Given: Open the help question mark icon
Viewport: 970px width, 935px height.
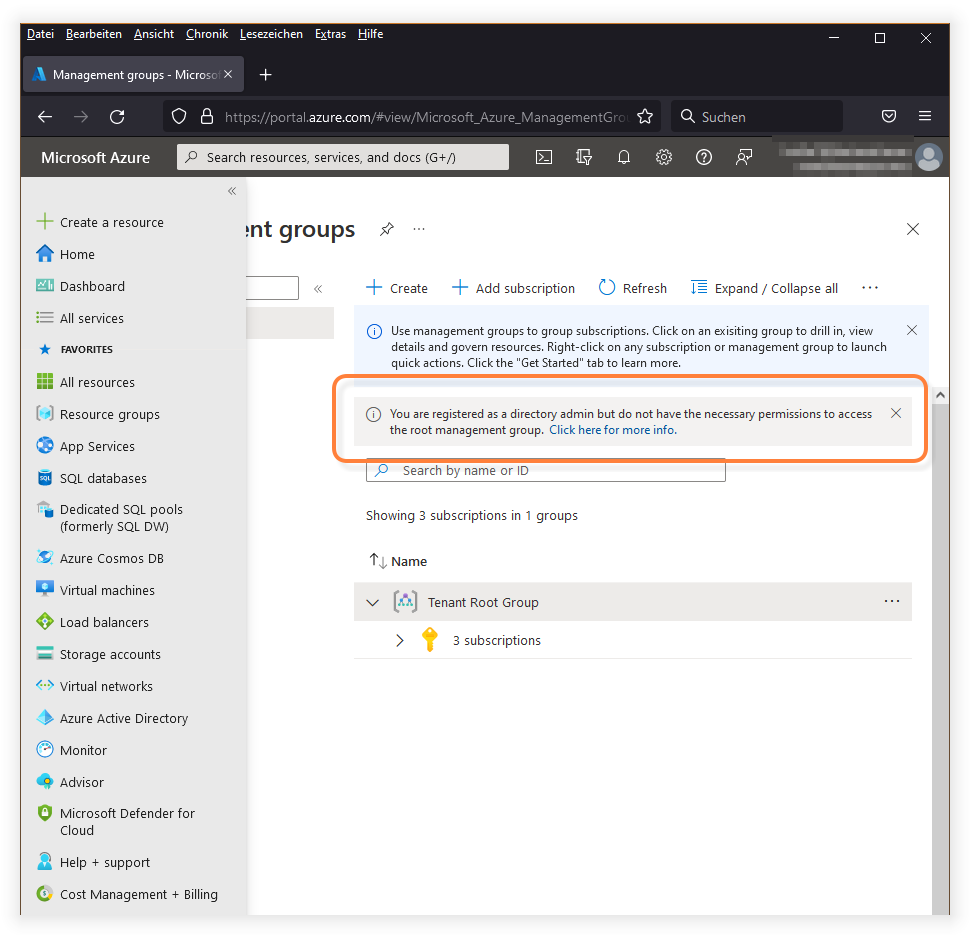Looking at the screenshot, I should tap(703, 157).
